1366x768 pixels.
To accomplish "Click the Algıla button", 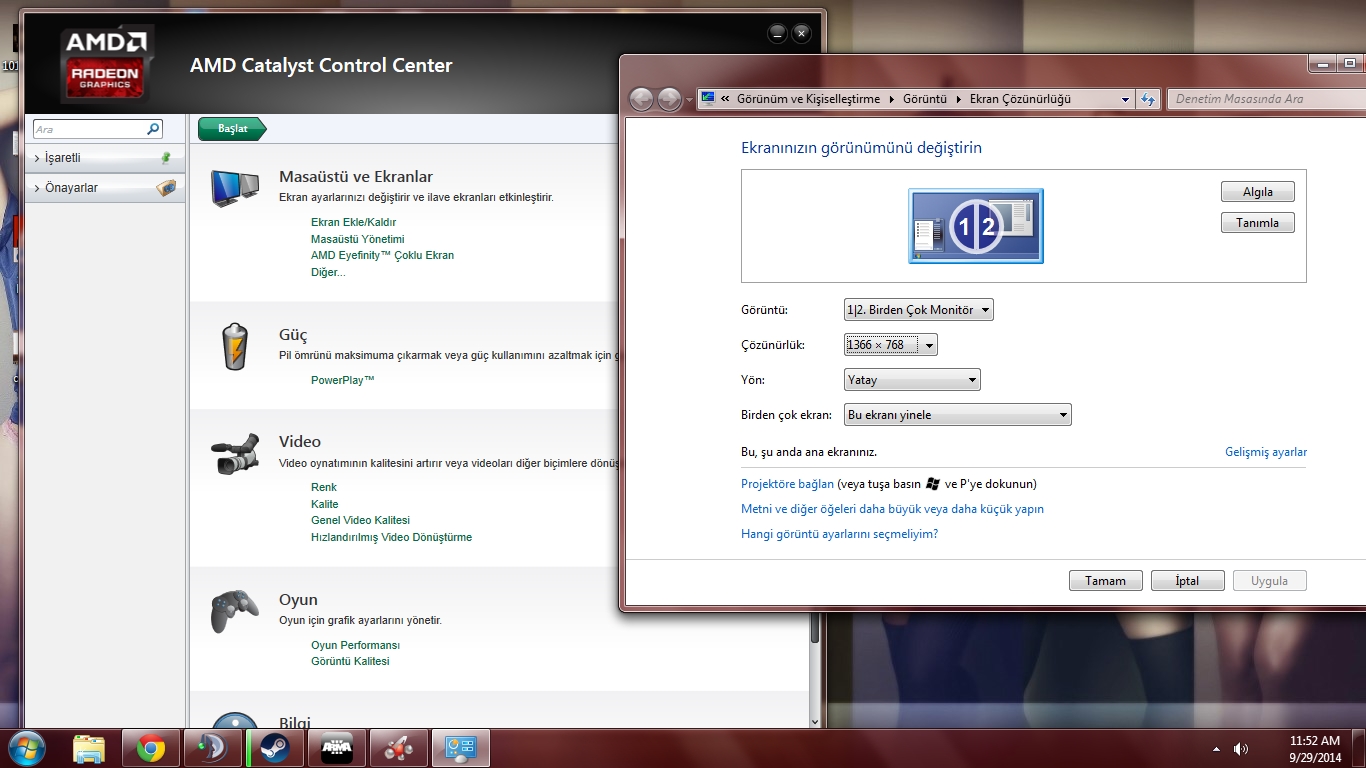I will (1258, 191).
